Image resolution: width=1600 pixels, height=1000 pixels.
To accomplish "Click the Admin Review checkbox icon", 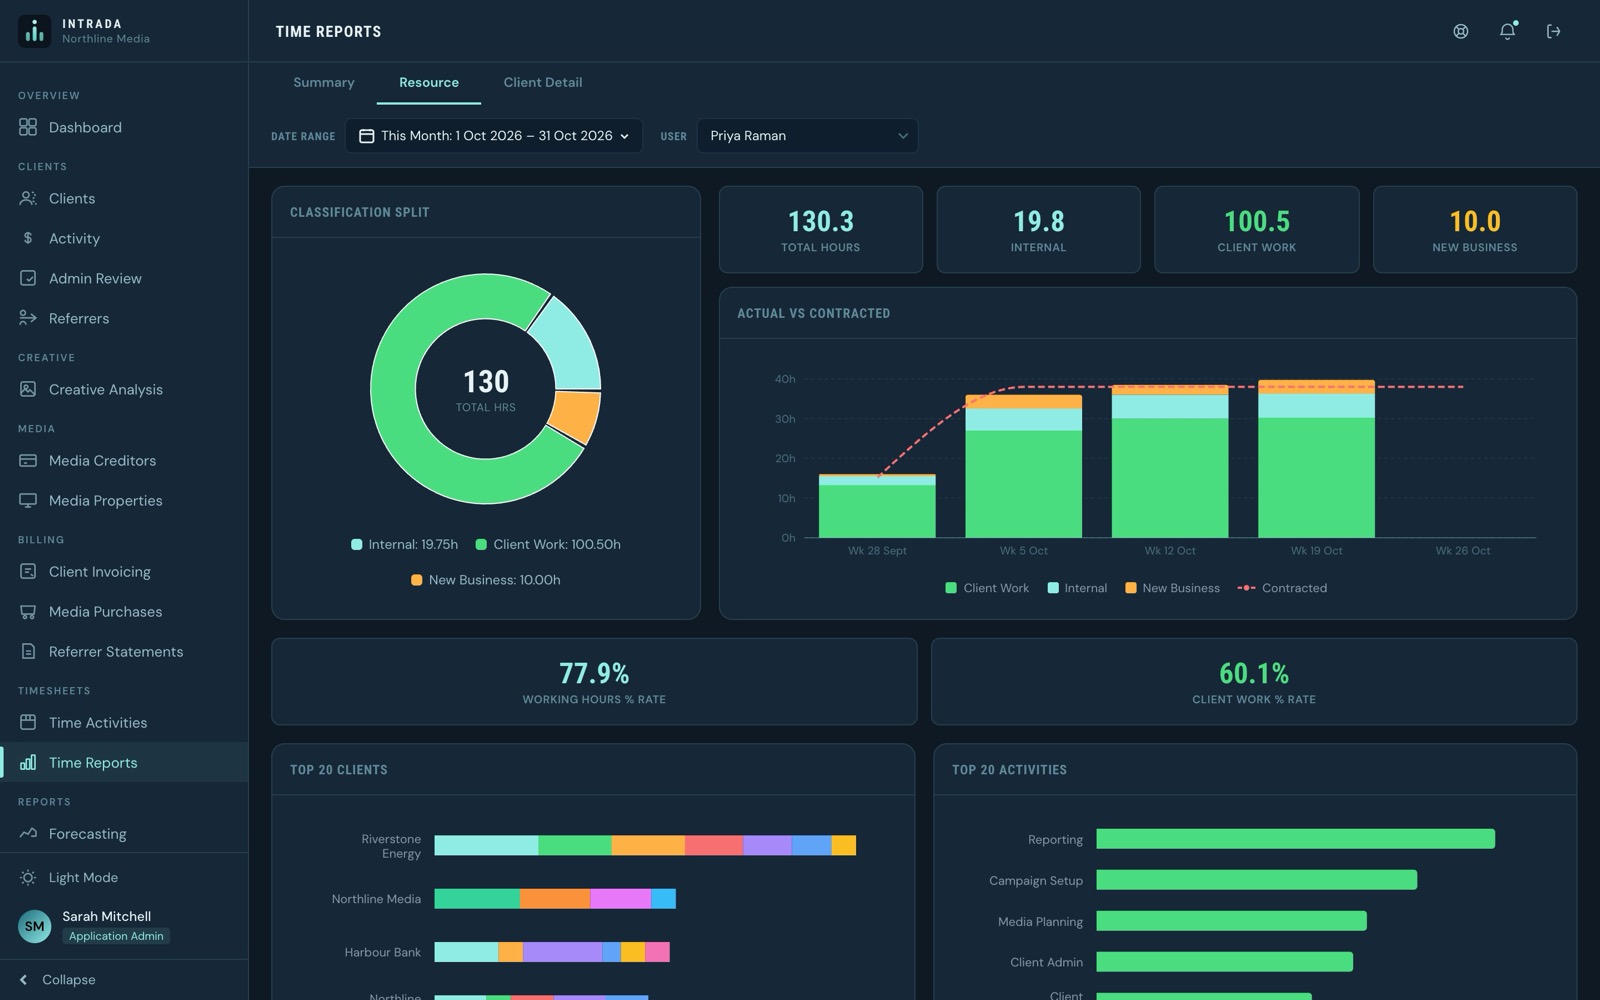I will click(x=28, y=278).
